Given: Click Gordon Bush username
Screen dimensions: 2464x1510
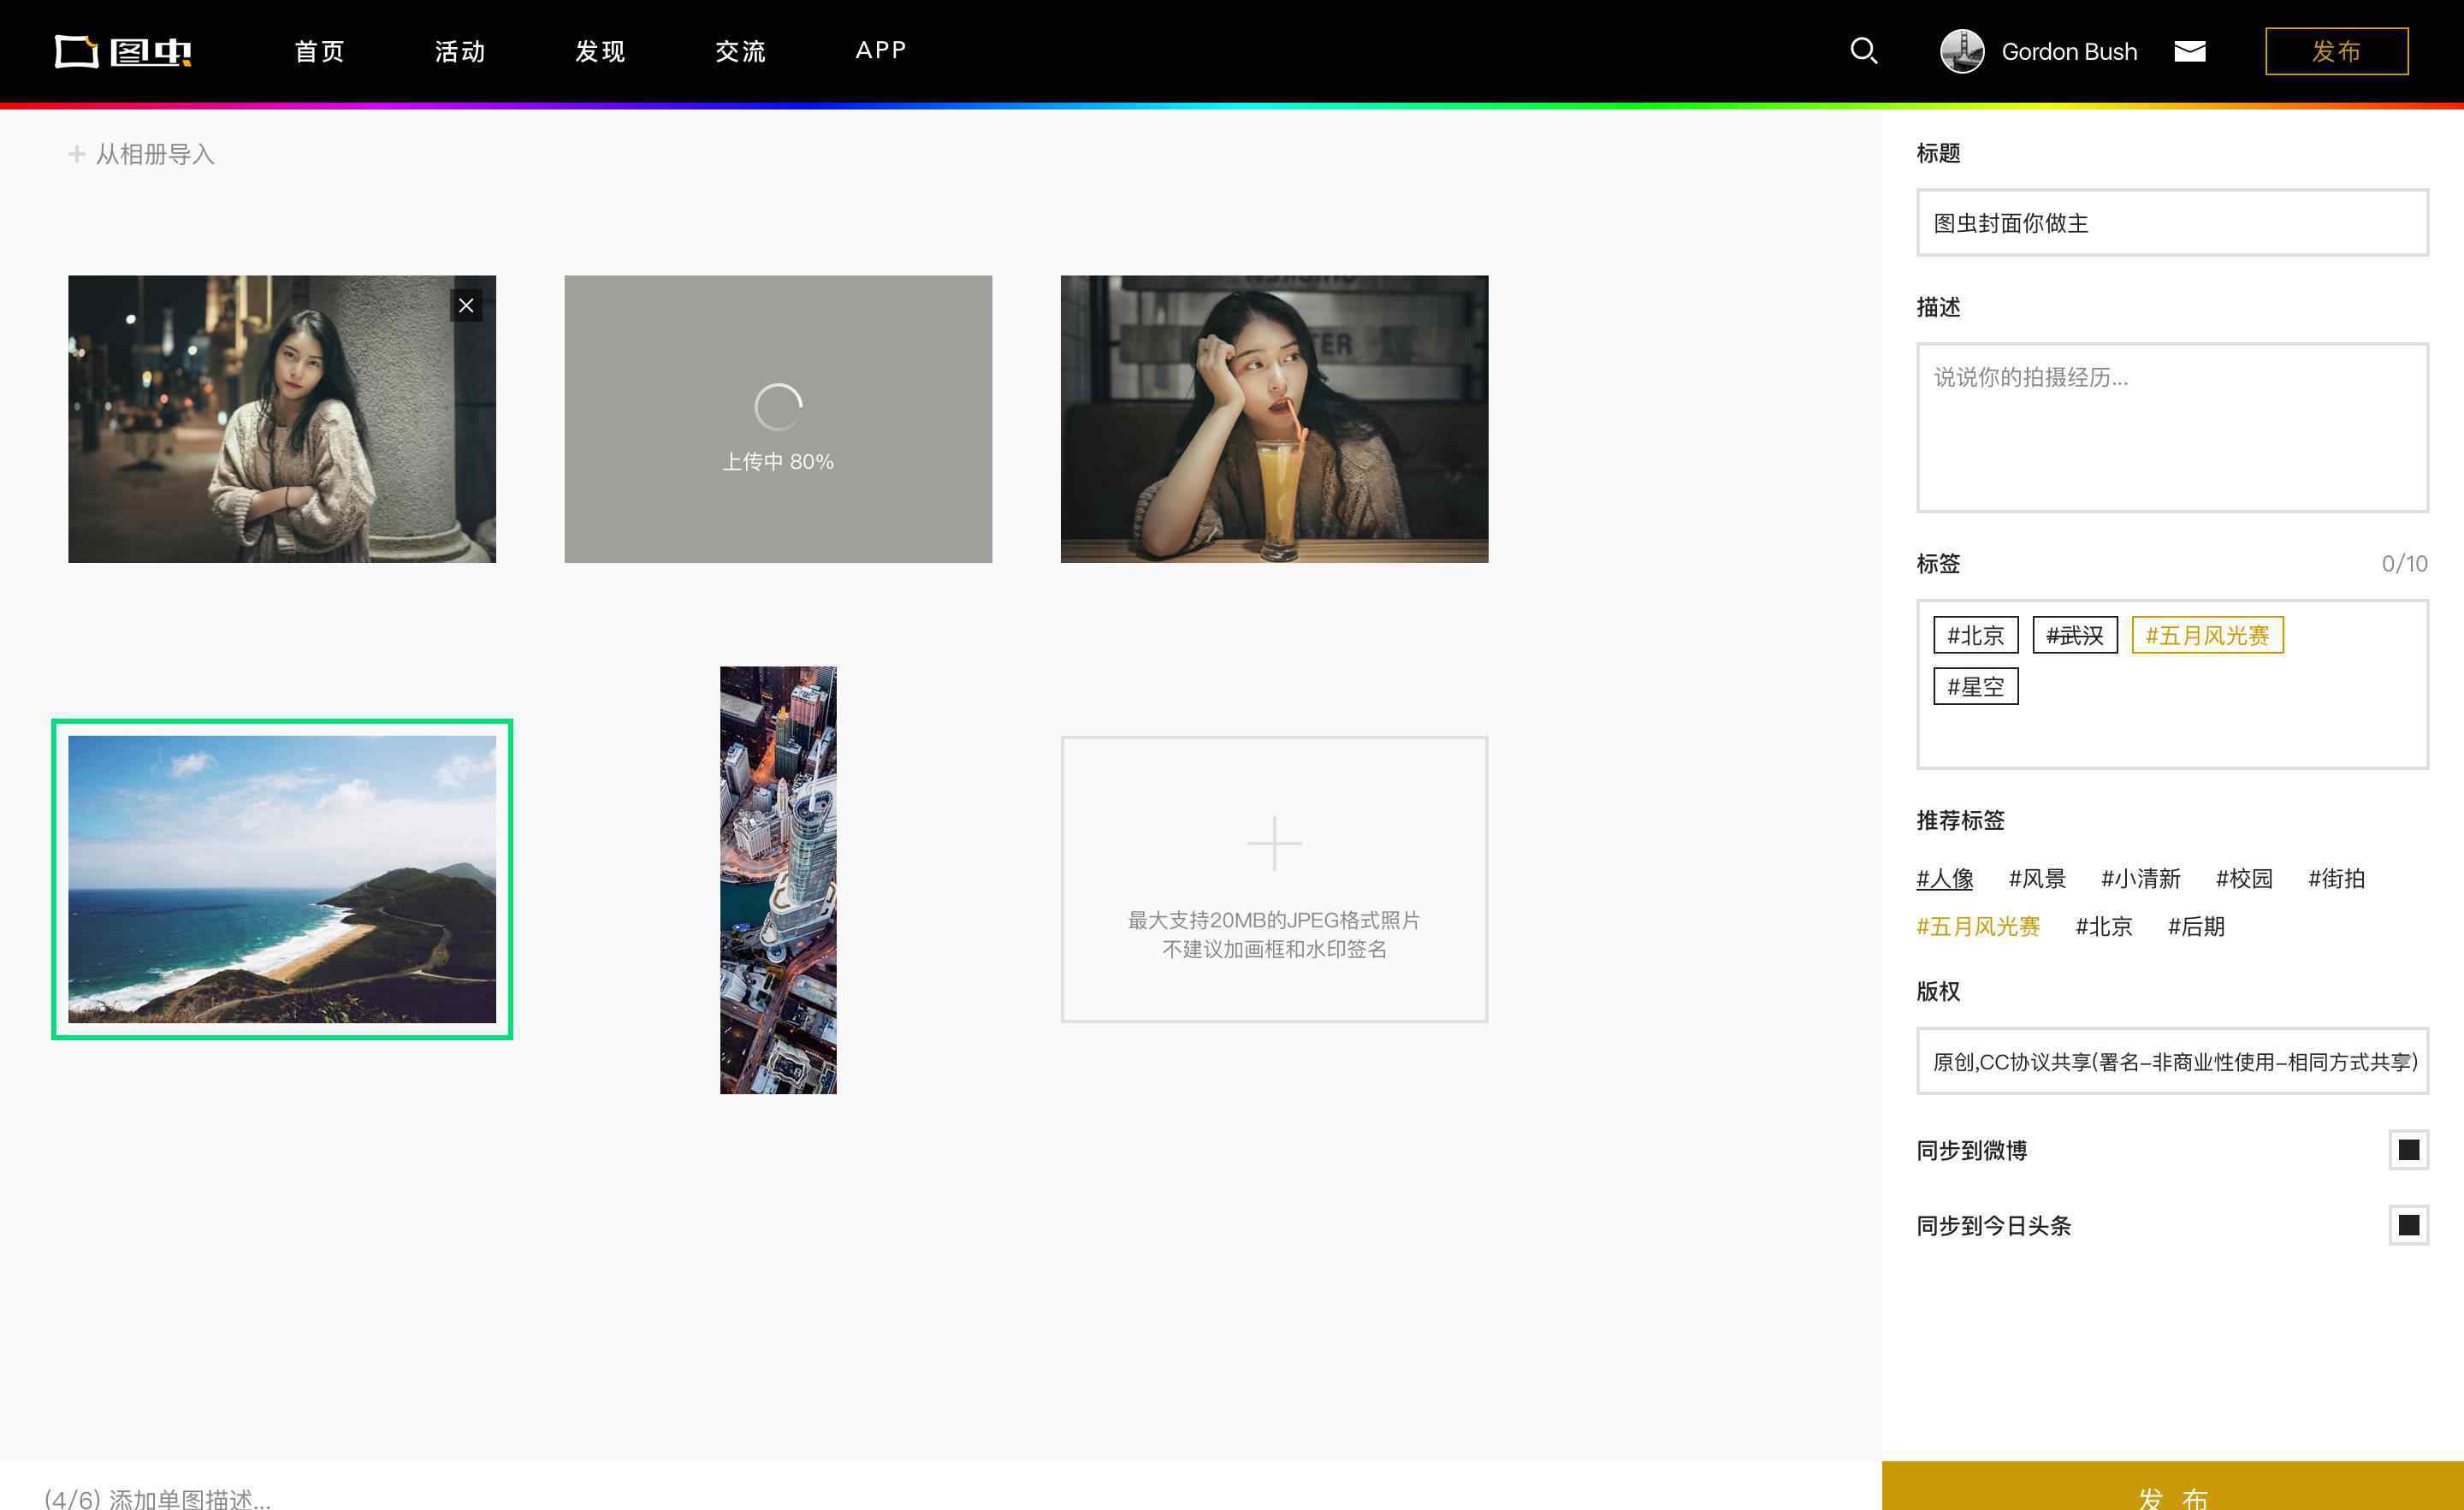Looking at the screenshot, I should (x=2069, y=51).
